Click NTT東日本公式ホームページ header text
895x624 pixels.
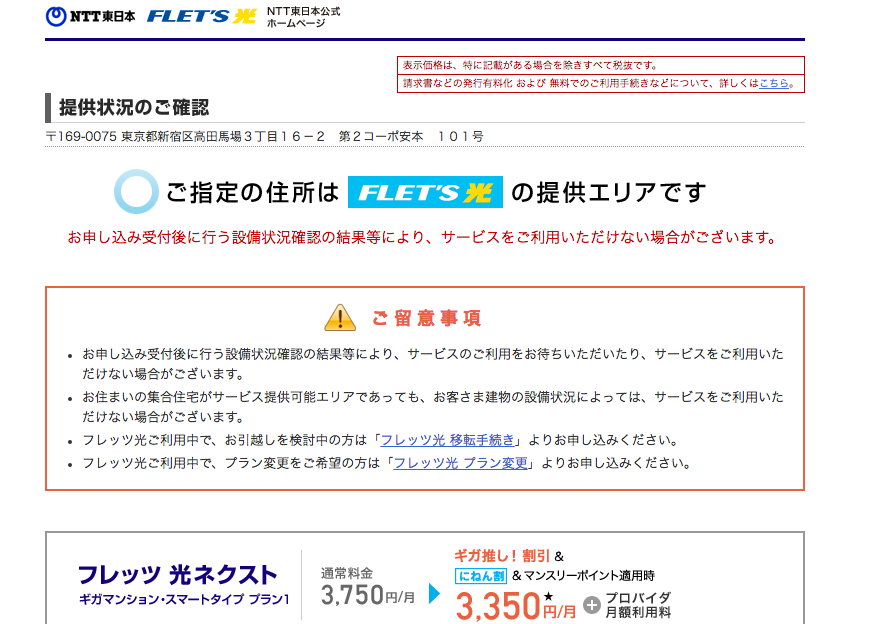(304, 17)
